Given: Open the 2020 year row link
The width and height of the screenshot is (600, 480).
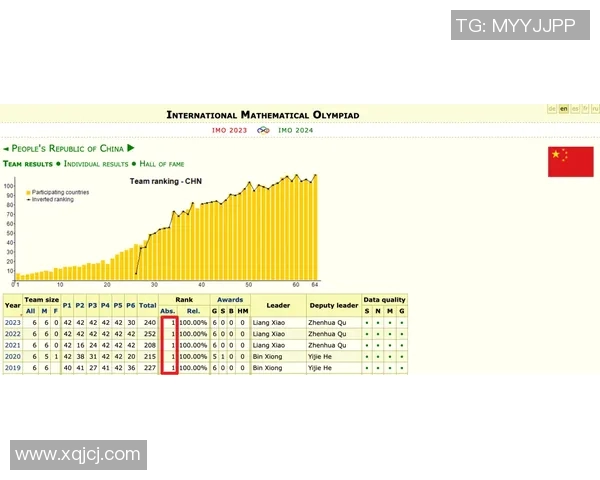Looking at the screenshot, I should click(13, 356).
